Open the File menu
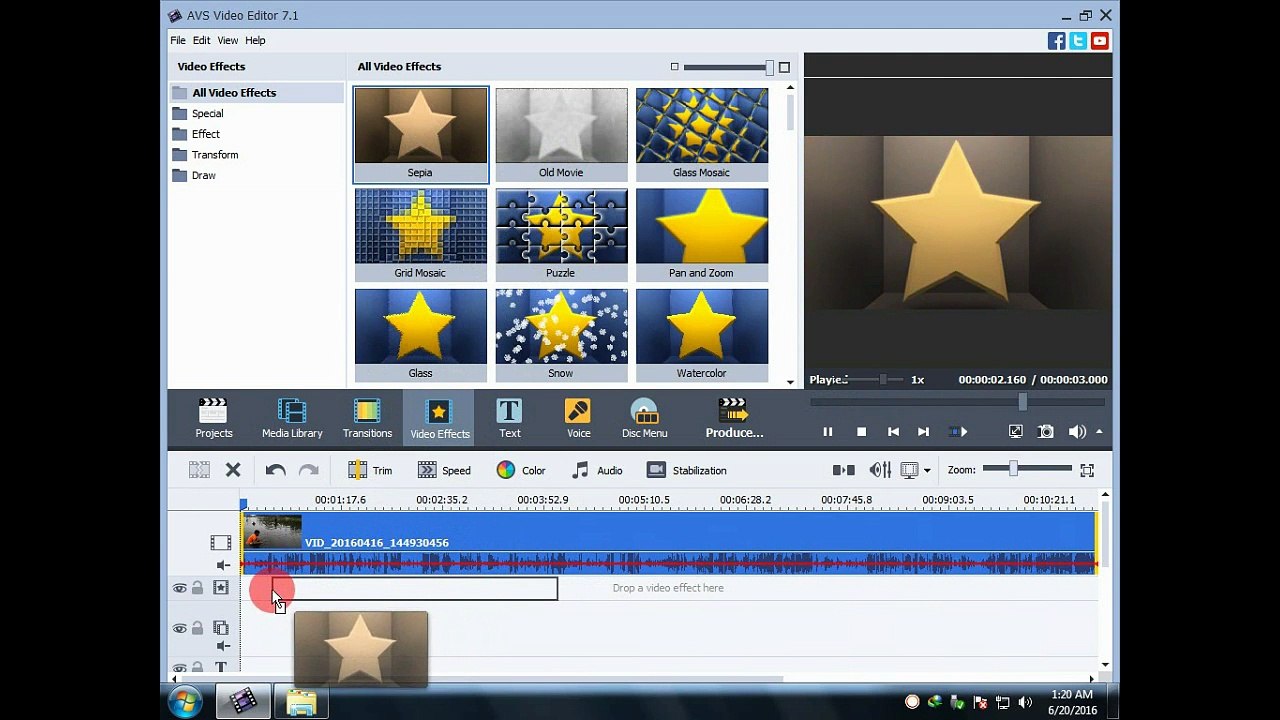Image resolution: width=1280 pixels, height=720 pixels. coord(178,40)
